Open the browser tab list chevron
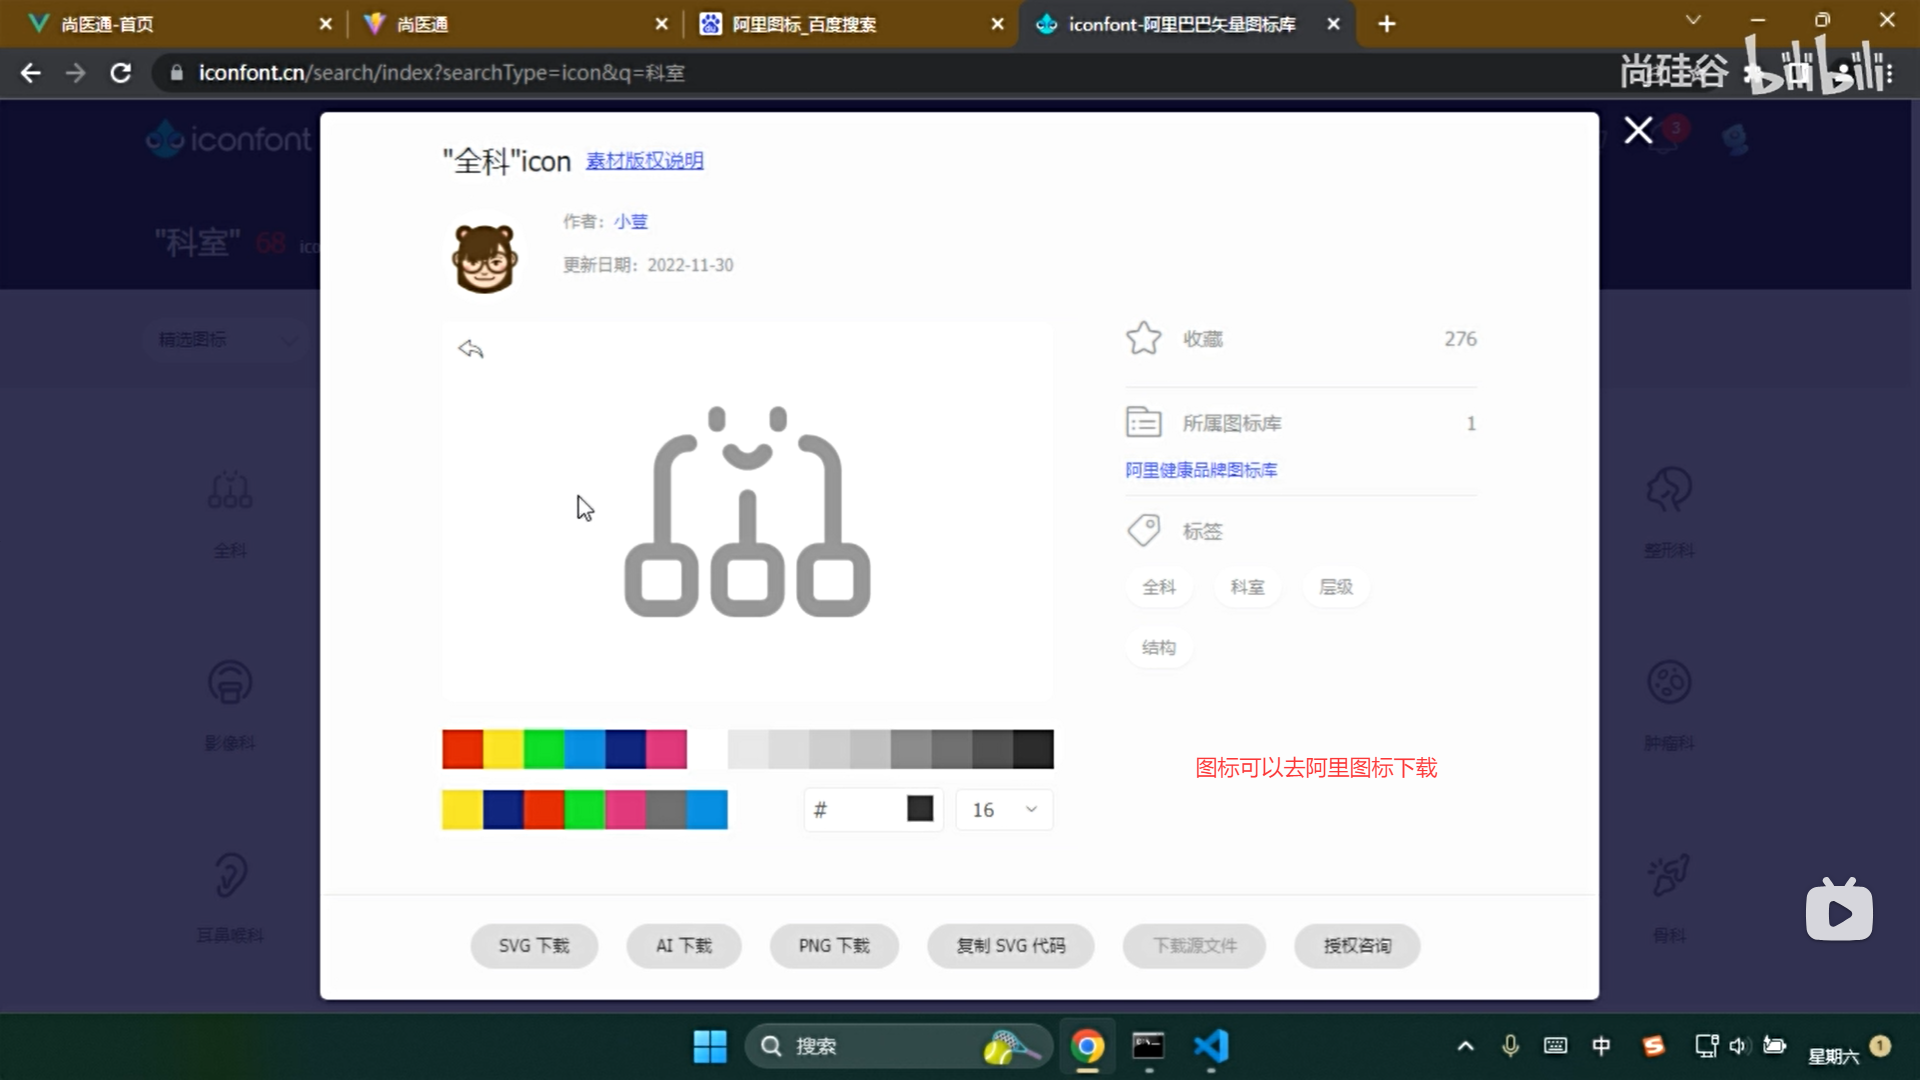 pos(1693,20)
